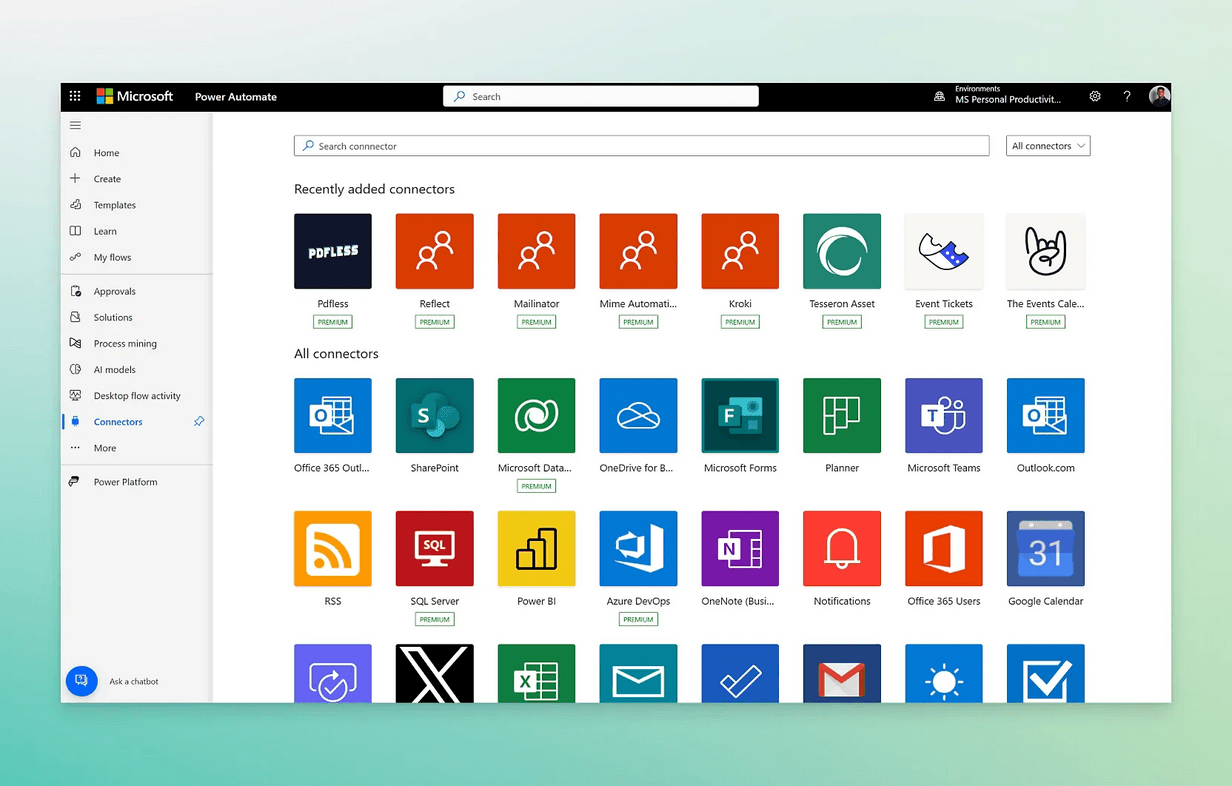Open the settings gear in header
This screenshot has width=1232, height=786.
point(1095,97)
